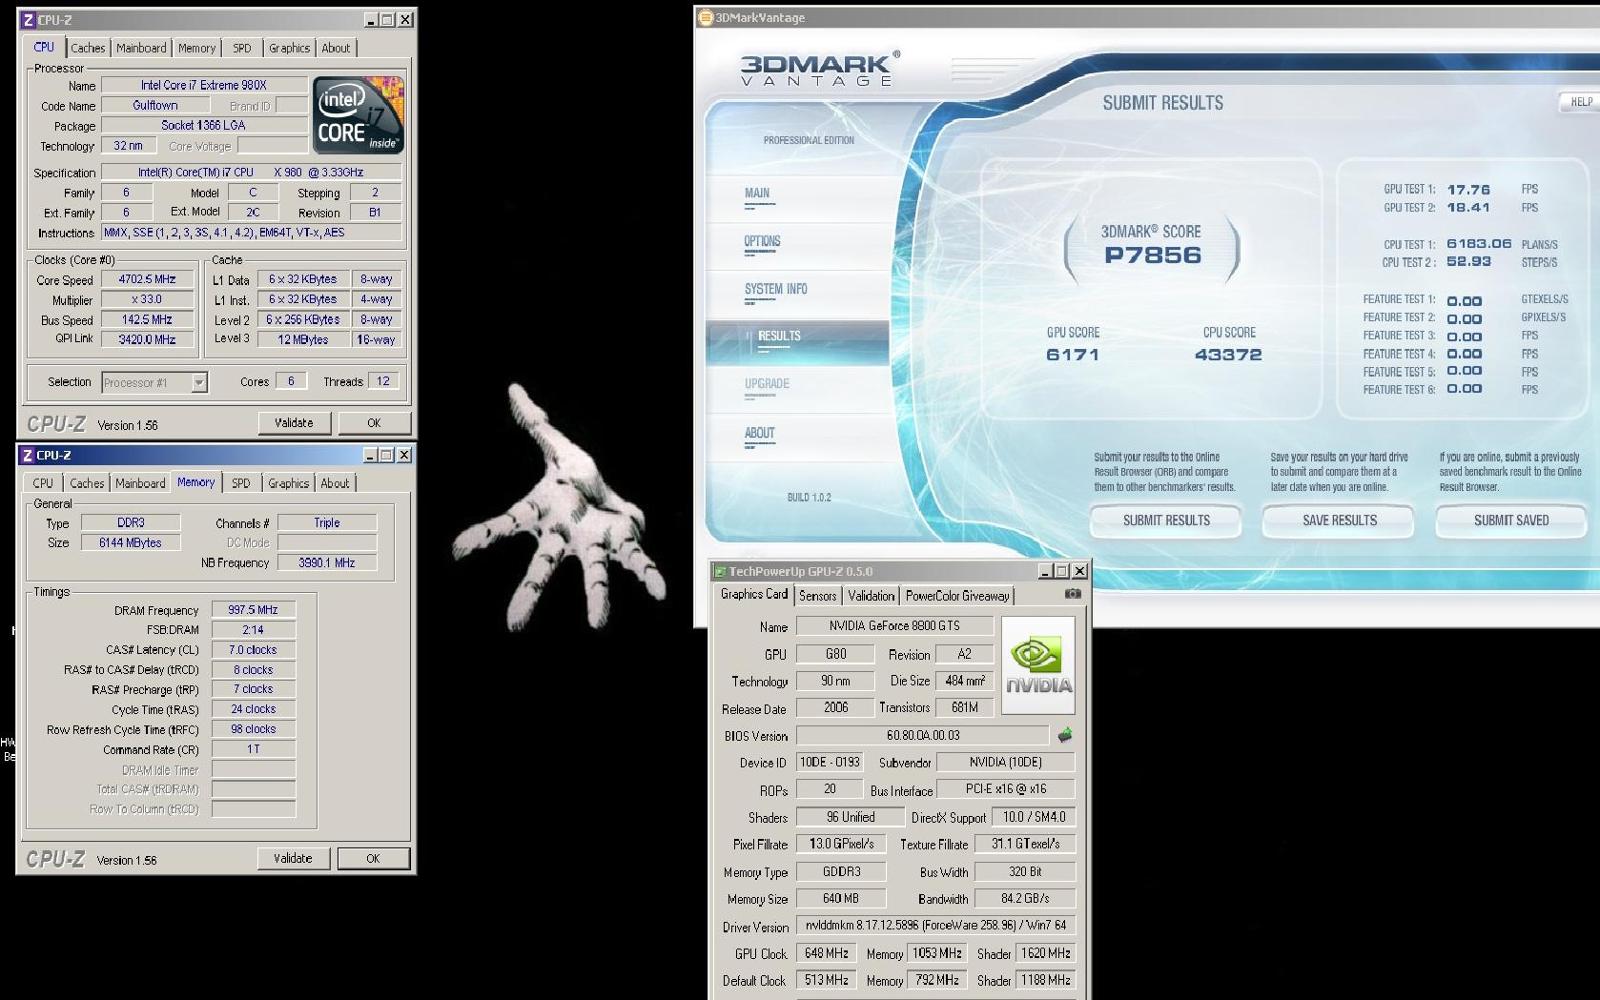
Task: Select Graphics Card tab in GPU-Z
Action: coord(754,594)
